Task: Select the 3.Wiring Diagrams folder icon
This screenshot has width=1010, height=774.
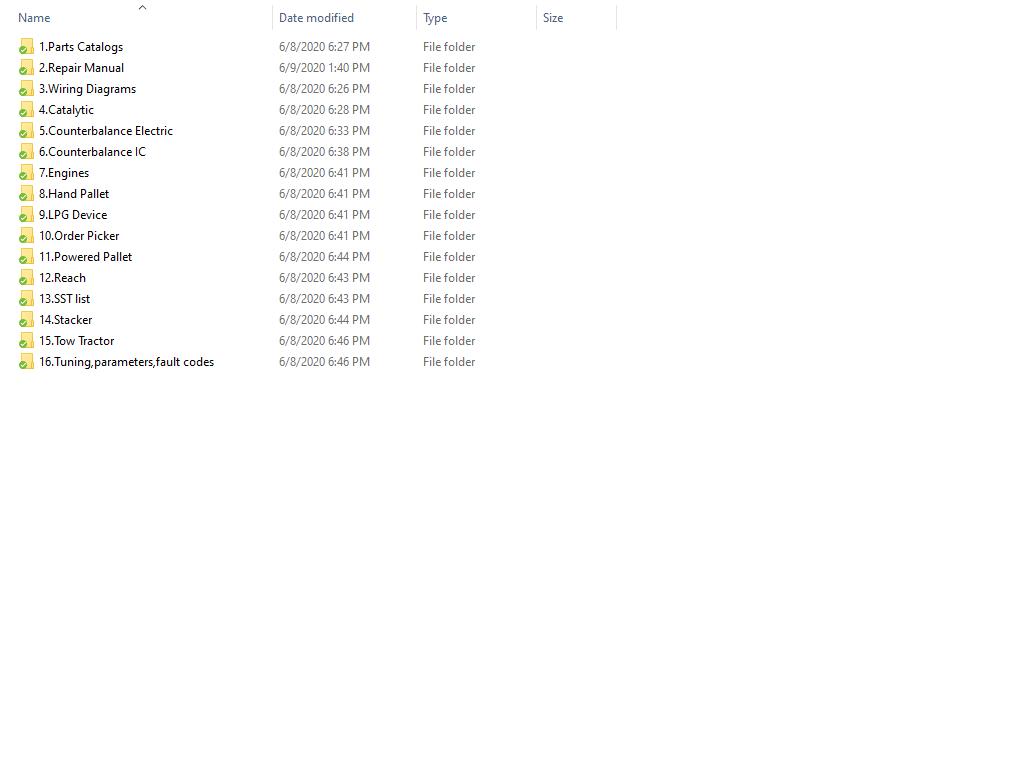Action: pyautogui.click(x=26, y=89)
